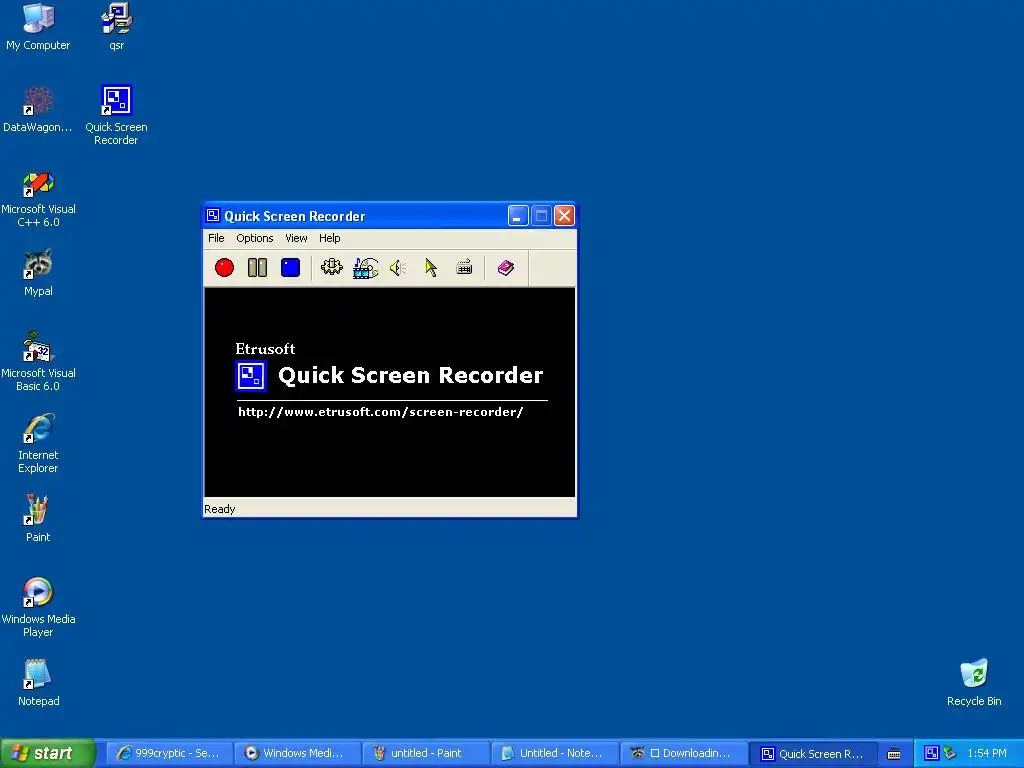Minimize the Quick Screen Recorder window
Image resolution: width=1024 pixels, height=768 pixels.
click(x=518, y=216)
